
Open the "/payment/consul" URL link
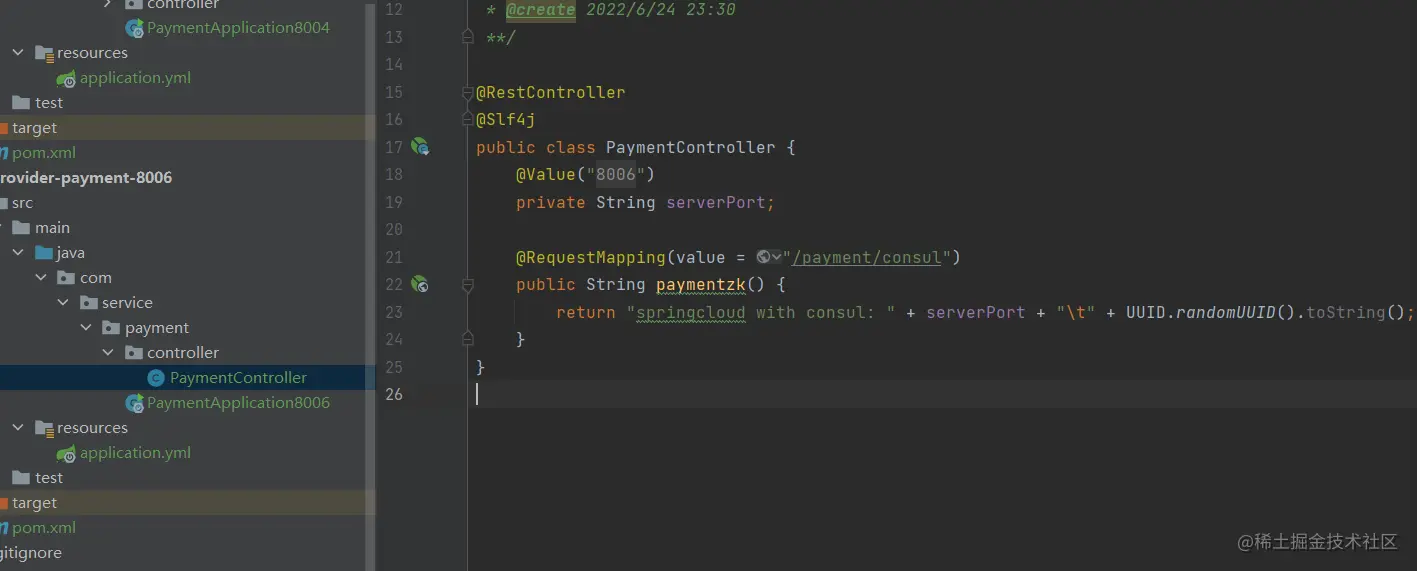pyautogui.click(x=866, y=257)
